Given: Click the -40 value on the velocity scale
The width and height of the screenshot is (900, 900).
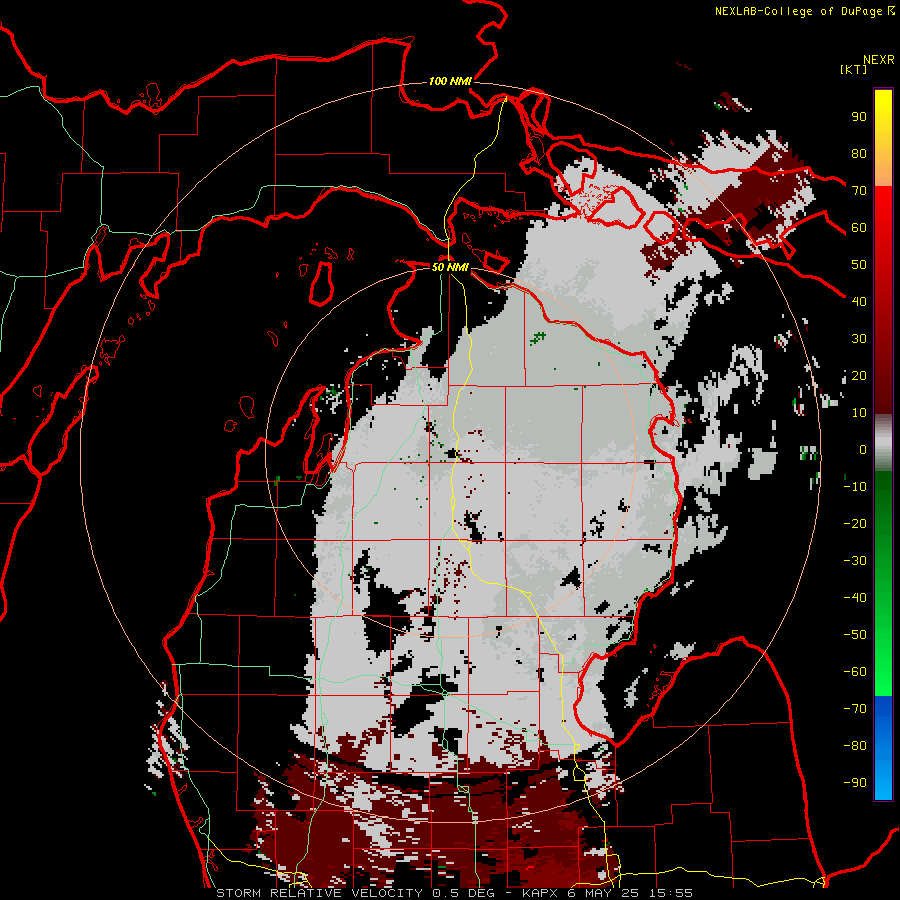Looking at the screenshot, I should 855,598.
